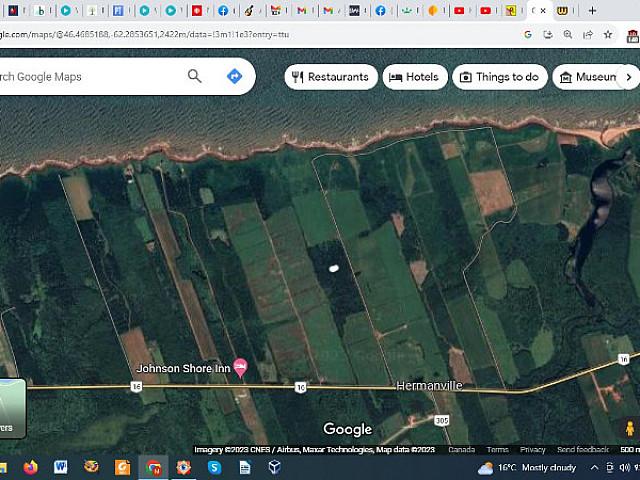Select the Museums category chip
640x480 pixels.
coord(590,77)
